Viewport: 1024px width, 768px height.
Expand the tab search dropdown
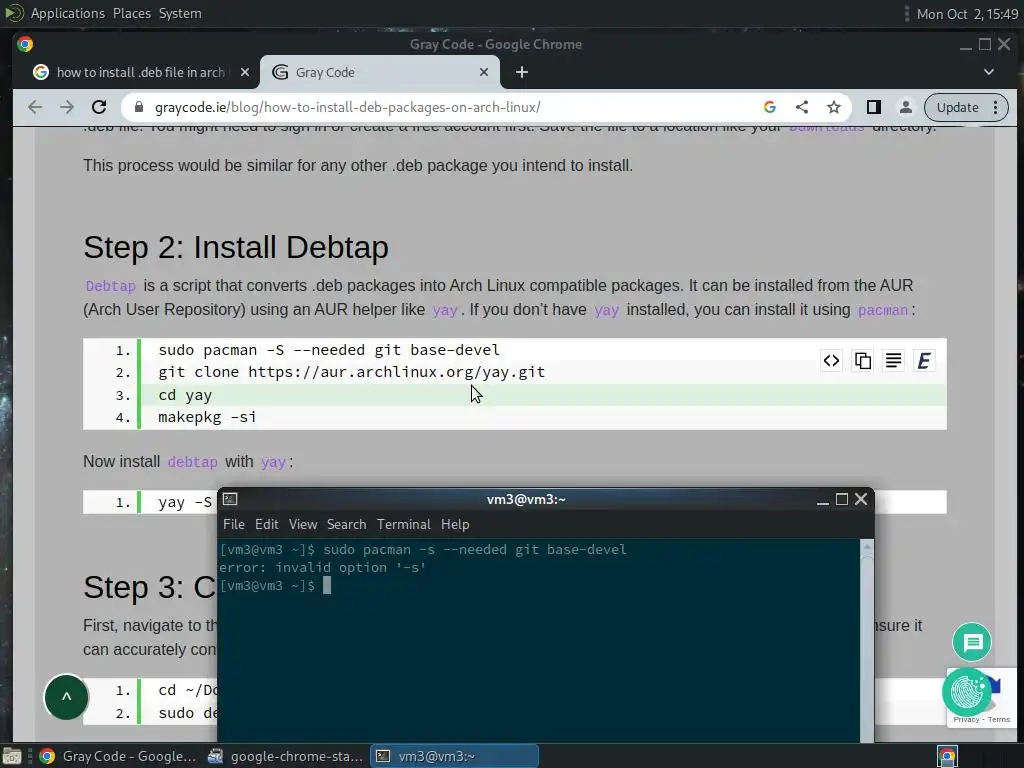pyautogui.click(x=989, y=72)
